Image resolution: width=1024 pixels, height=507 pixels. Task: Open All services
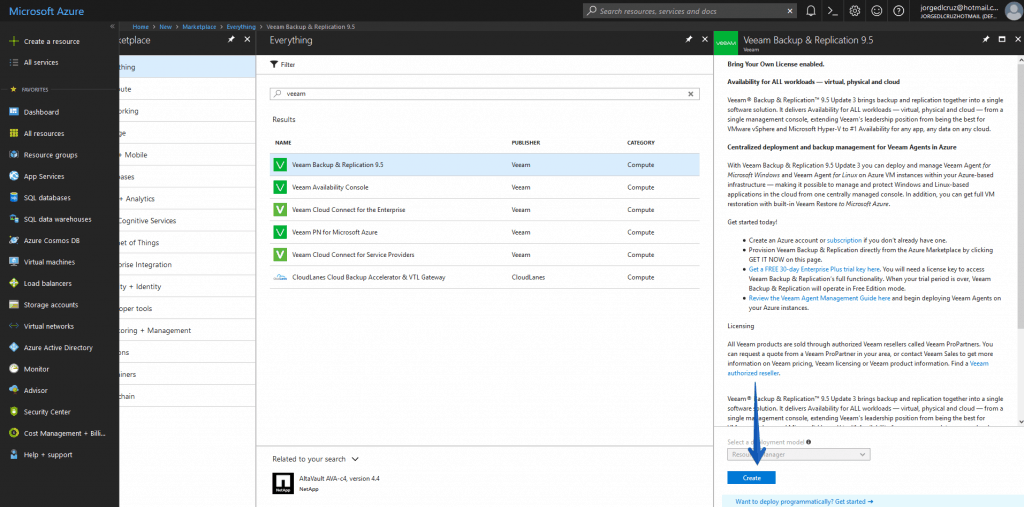(x=34, y=63)
